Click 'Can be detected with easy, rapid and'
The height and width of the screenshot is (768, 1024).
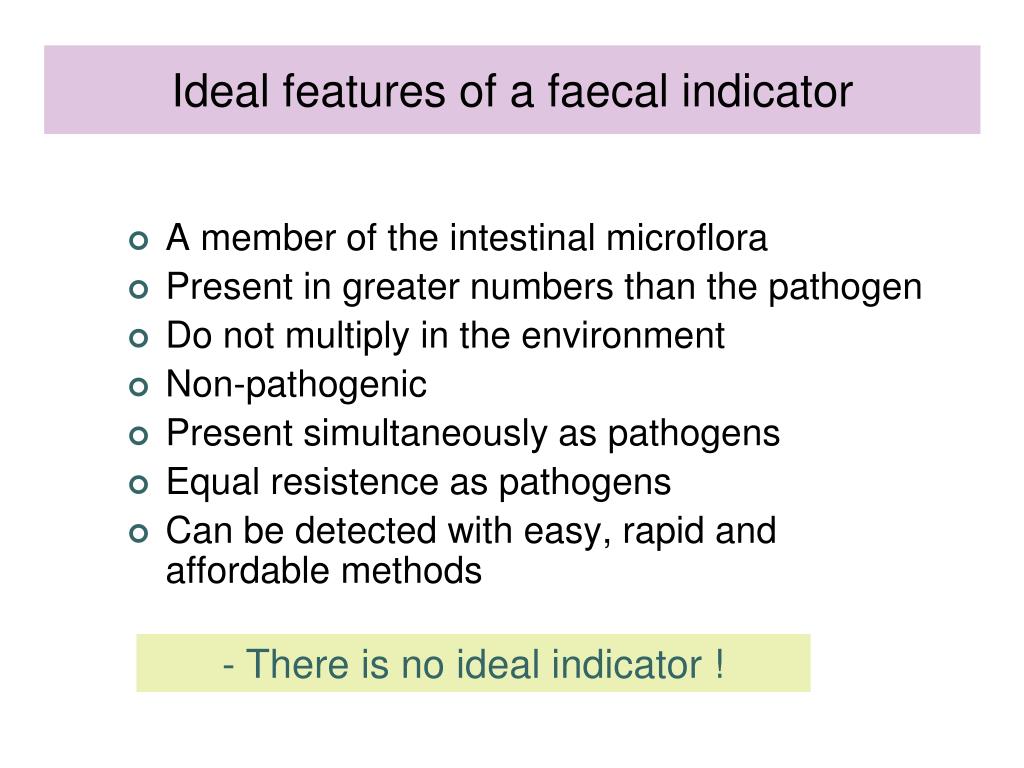pyautogui.click(x=471, y=531)
